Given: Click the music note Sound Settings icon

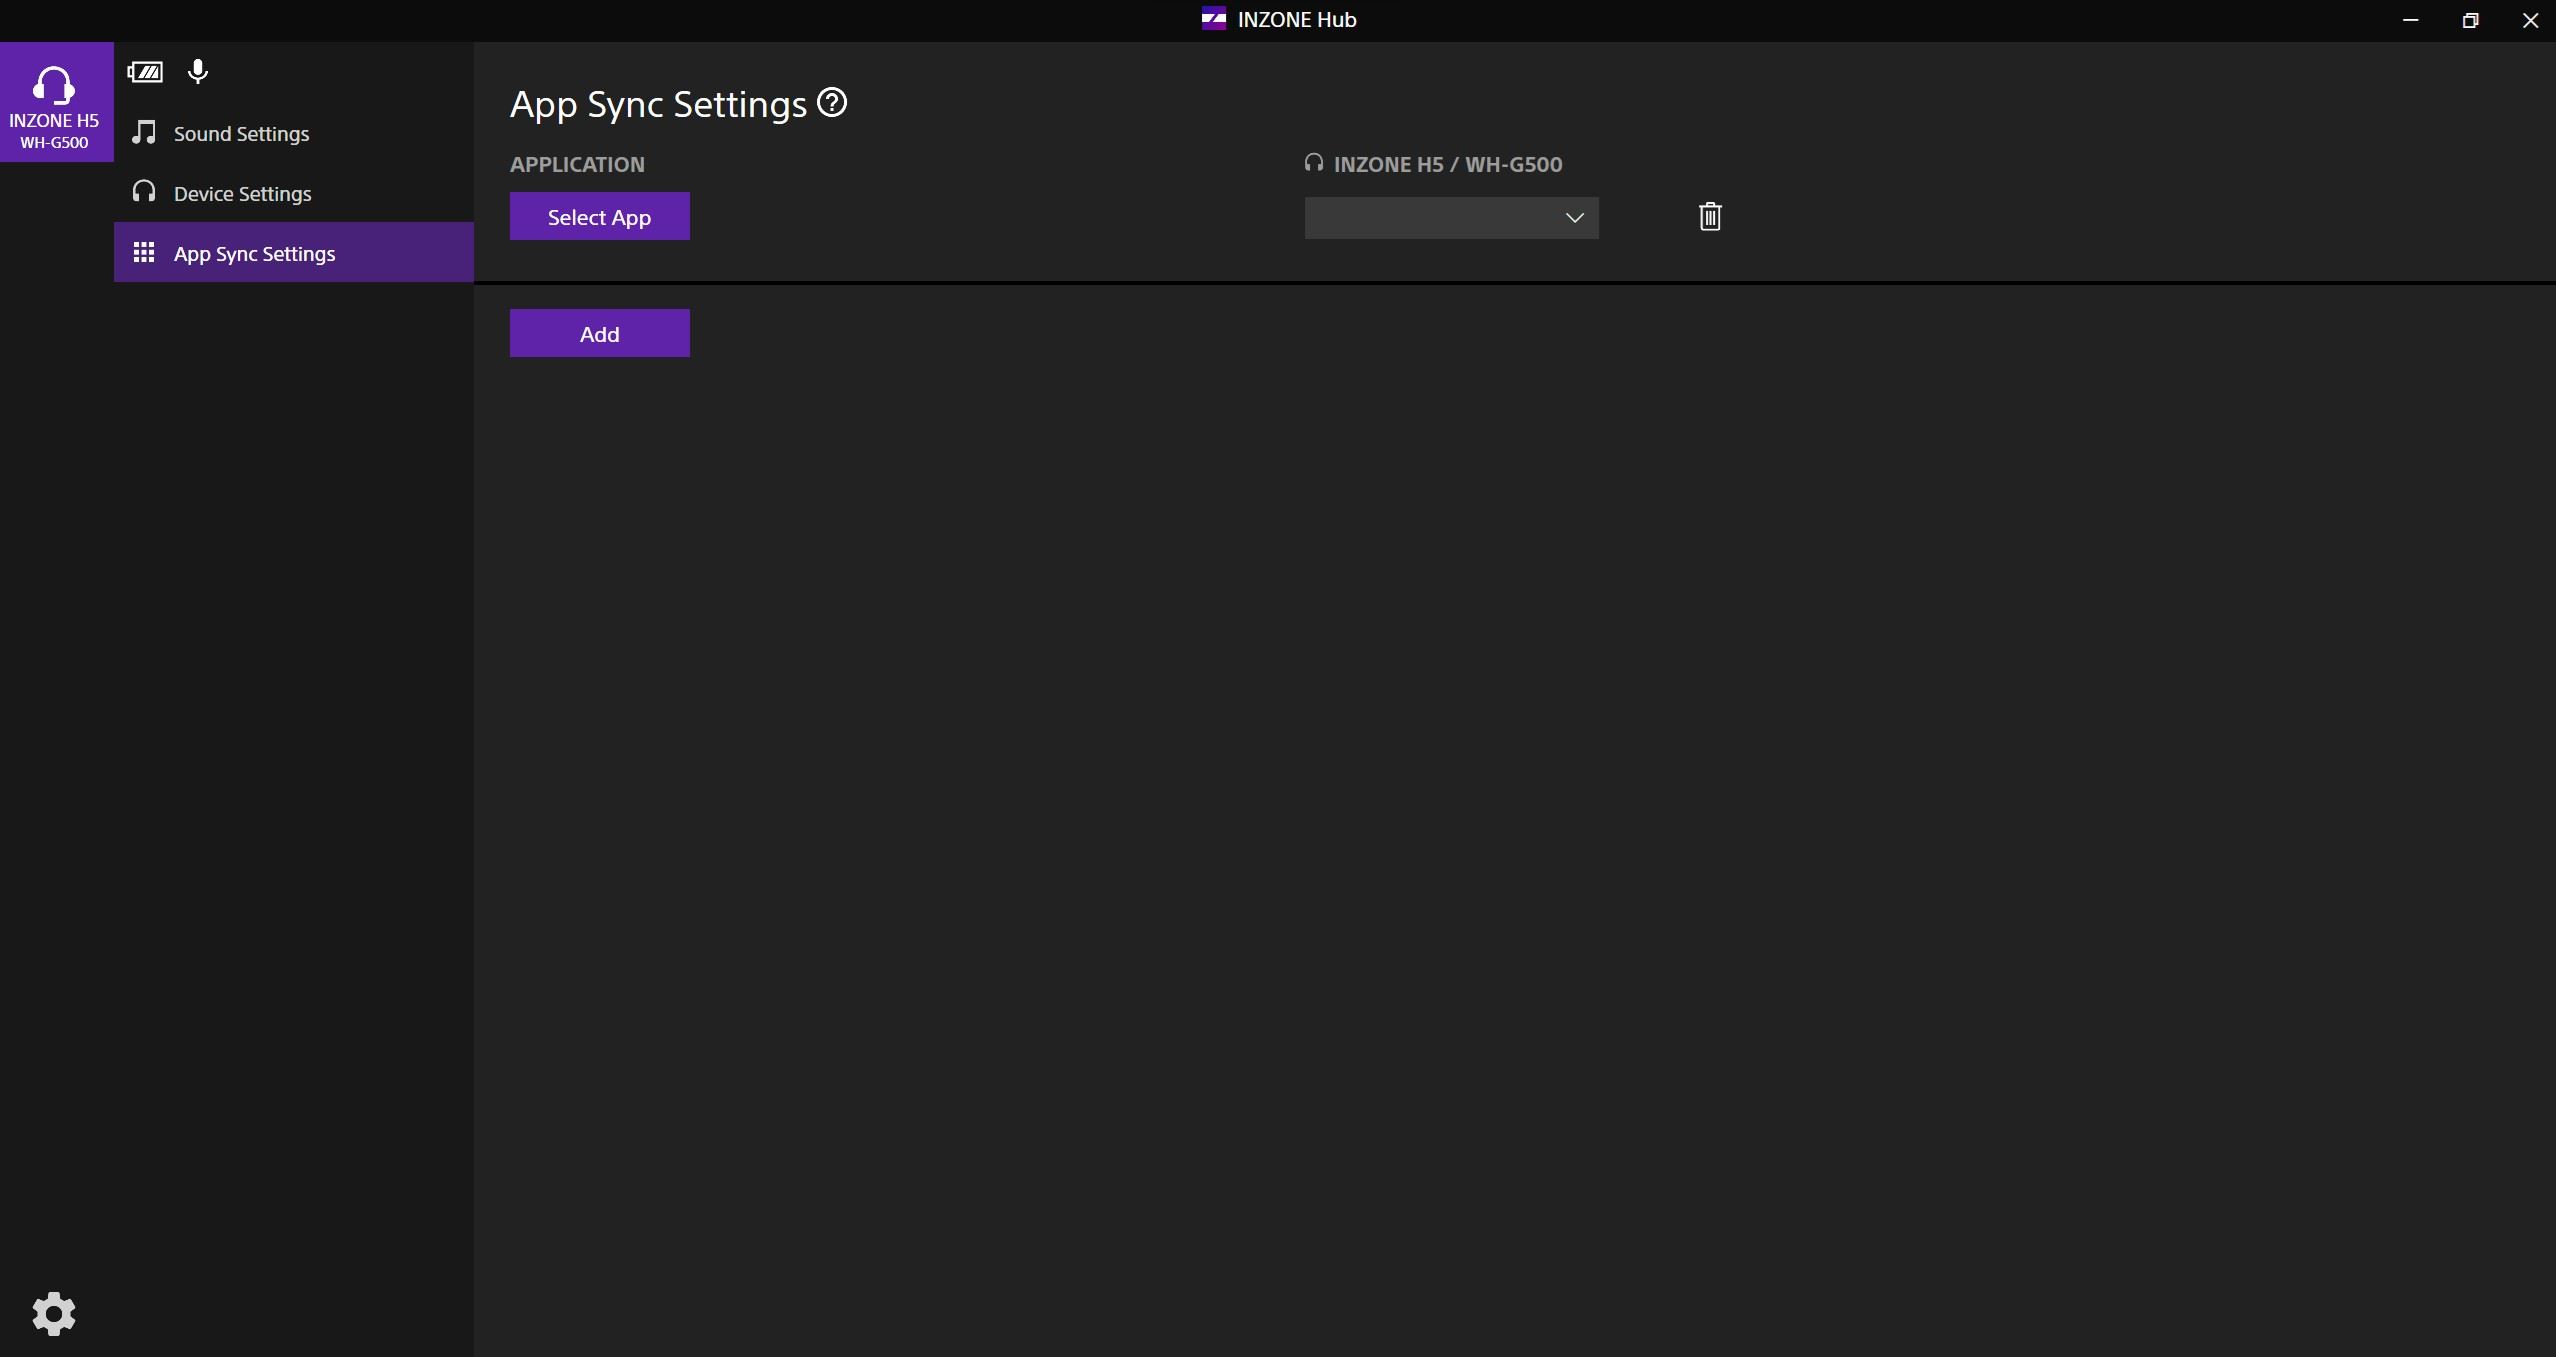Looking at the screenshot, I should [x=144, y=133].
